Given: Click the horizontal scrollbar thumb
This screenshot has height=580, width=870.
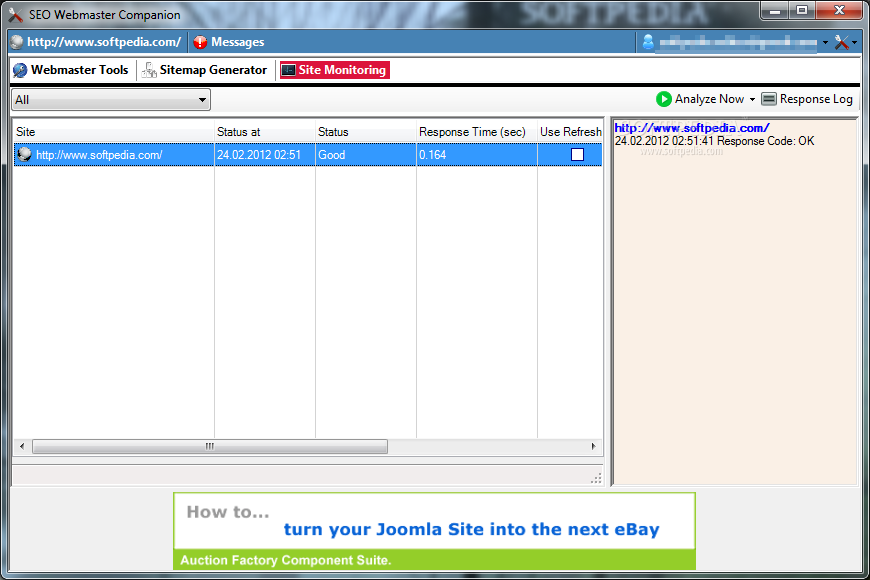Looking at the screenshot, I should click(x=210, y=446).
